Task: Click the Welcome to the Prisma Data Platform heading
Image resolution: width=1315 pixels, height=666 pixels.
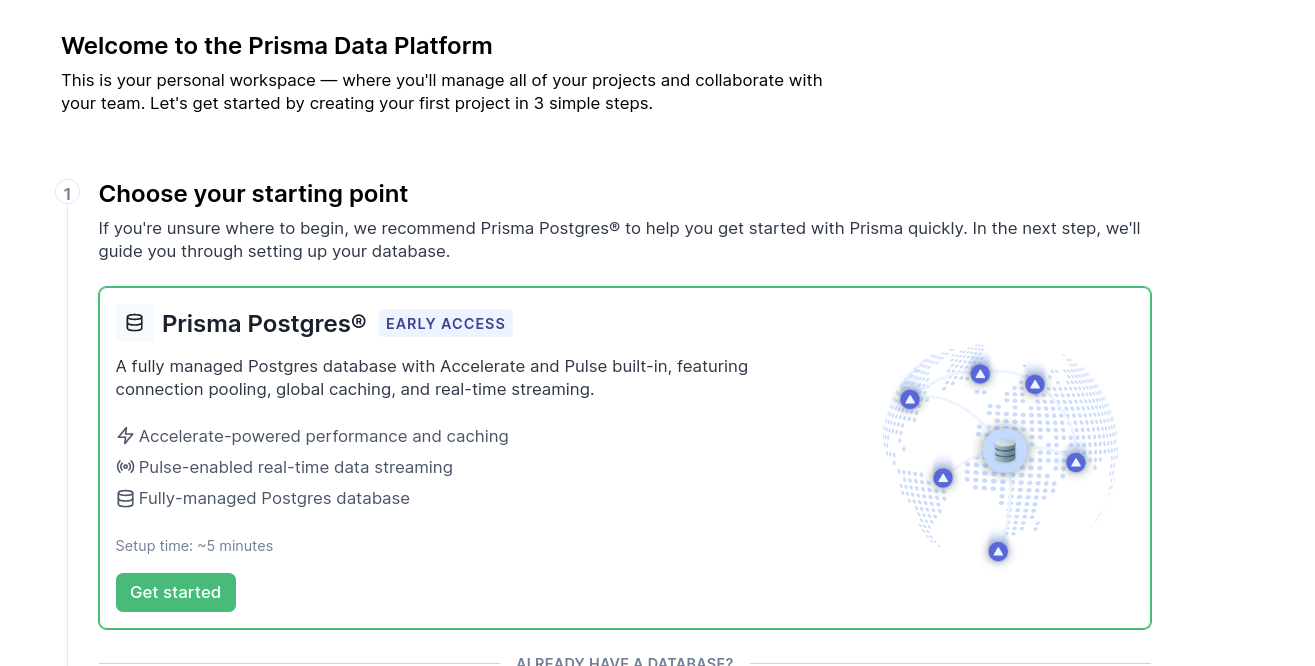Action: click(x=277, y=45)
